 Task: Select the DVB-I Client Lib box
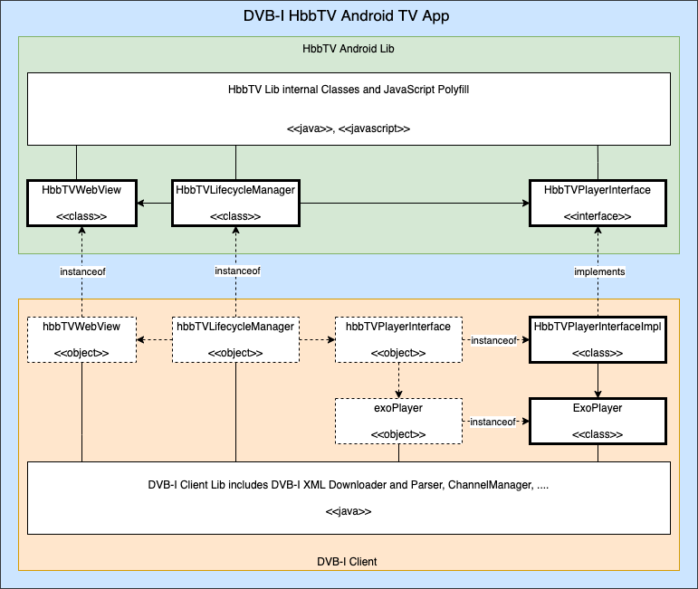click(348, 497)
